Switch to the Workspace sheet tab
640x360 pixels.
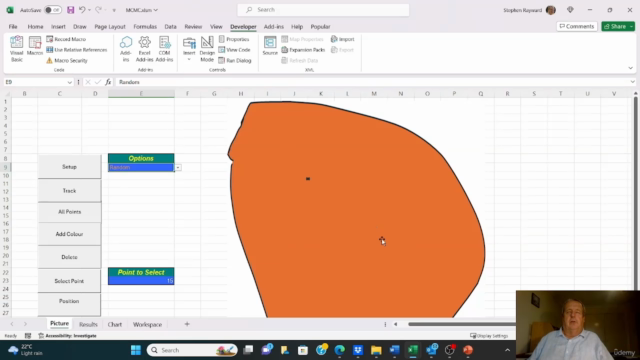147,324
